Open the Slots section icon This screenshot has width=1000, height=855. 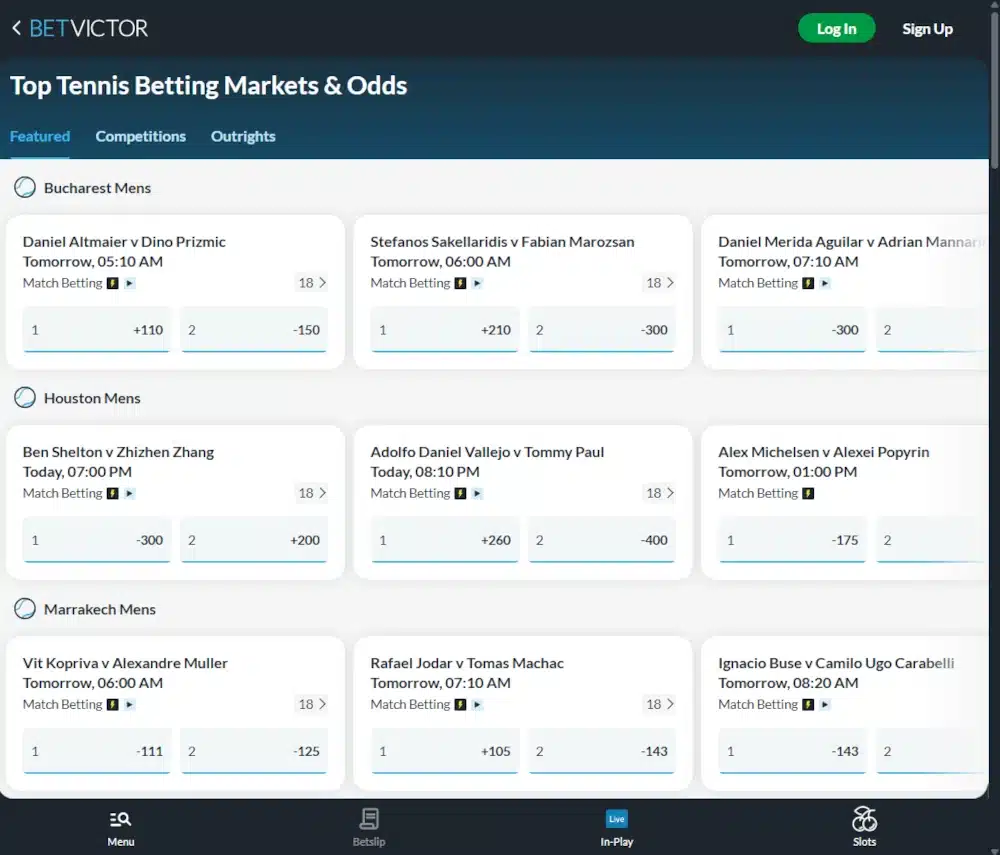[864, 828]
